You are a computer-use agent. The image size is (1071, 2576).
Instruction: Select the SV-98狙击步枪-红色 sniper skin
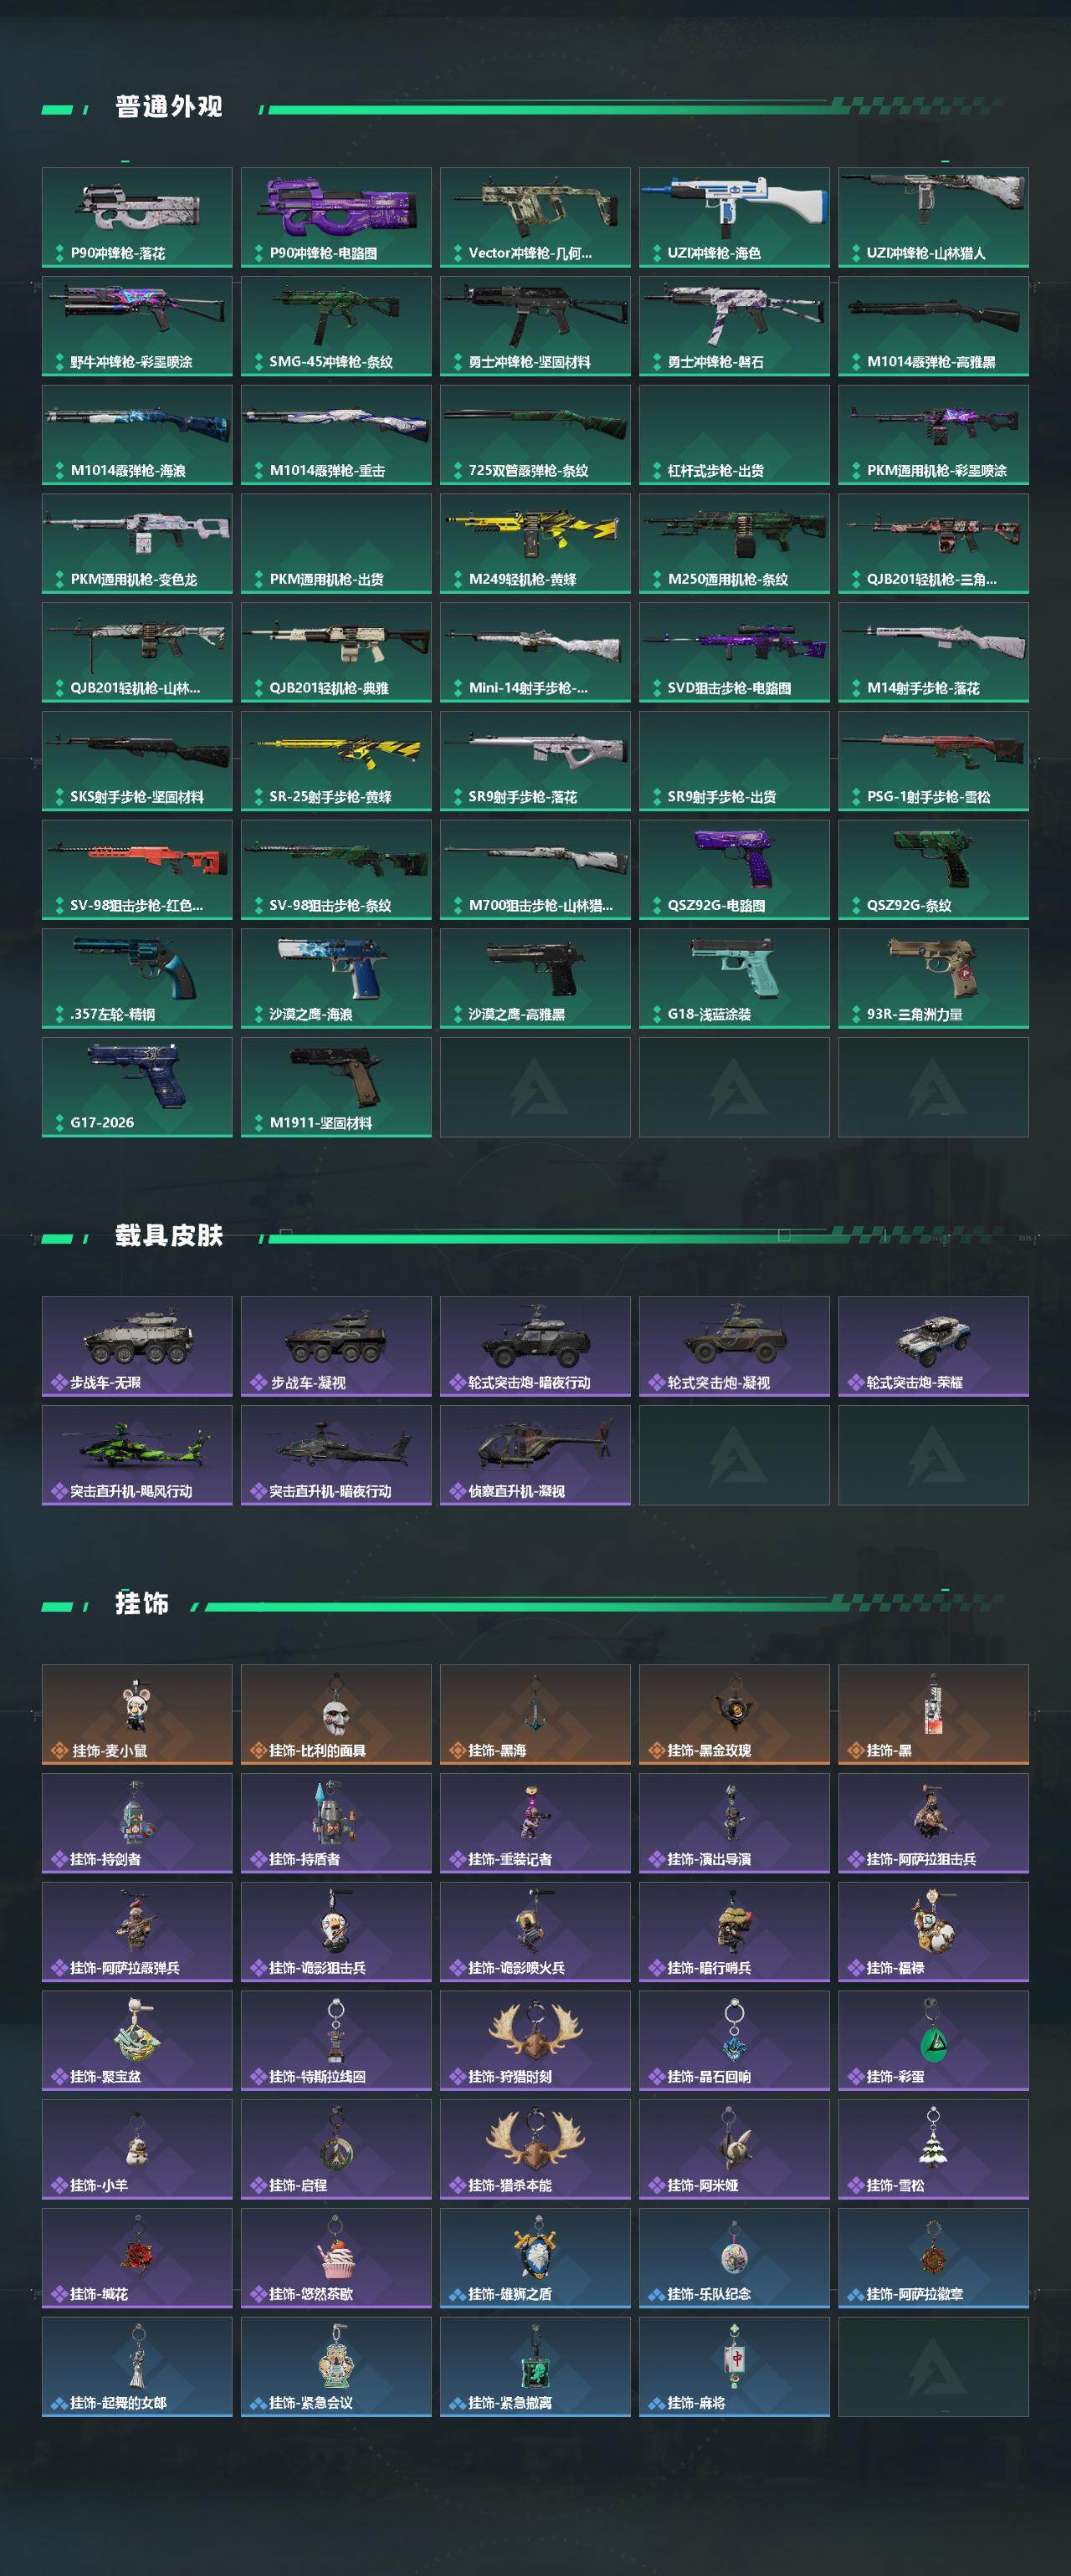(137, 869)
